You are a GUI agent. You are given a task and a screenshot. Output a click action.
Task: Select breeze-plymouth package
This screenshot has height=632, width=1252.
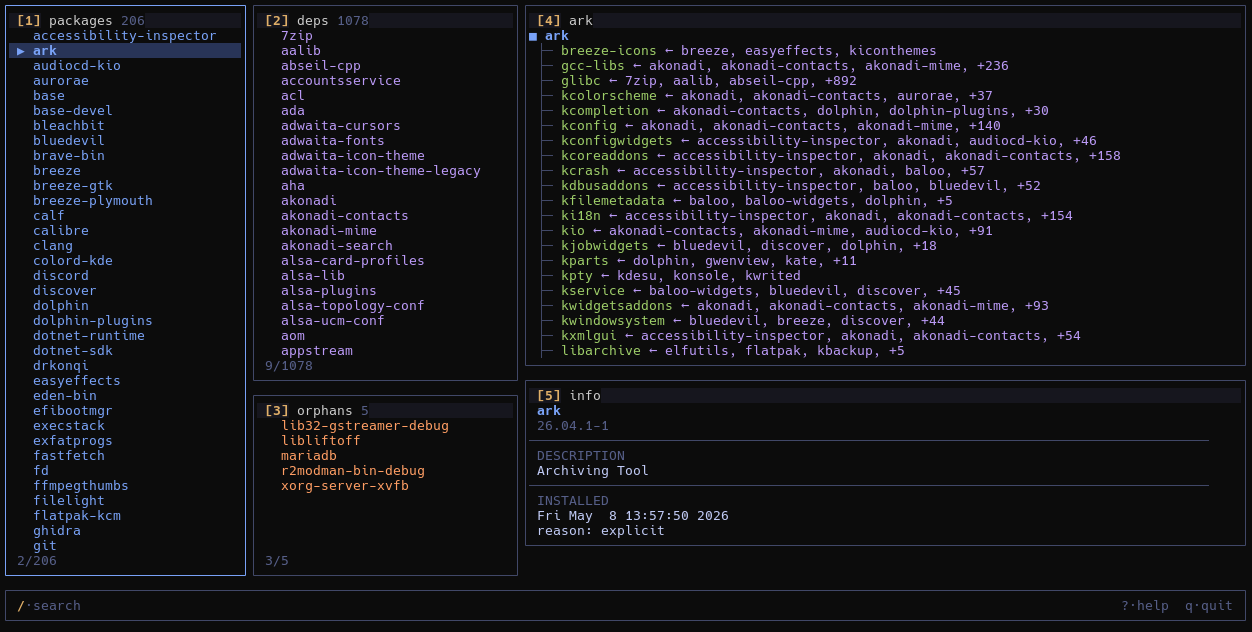click(93, 201)
